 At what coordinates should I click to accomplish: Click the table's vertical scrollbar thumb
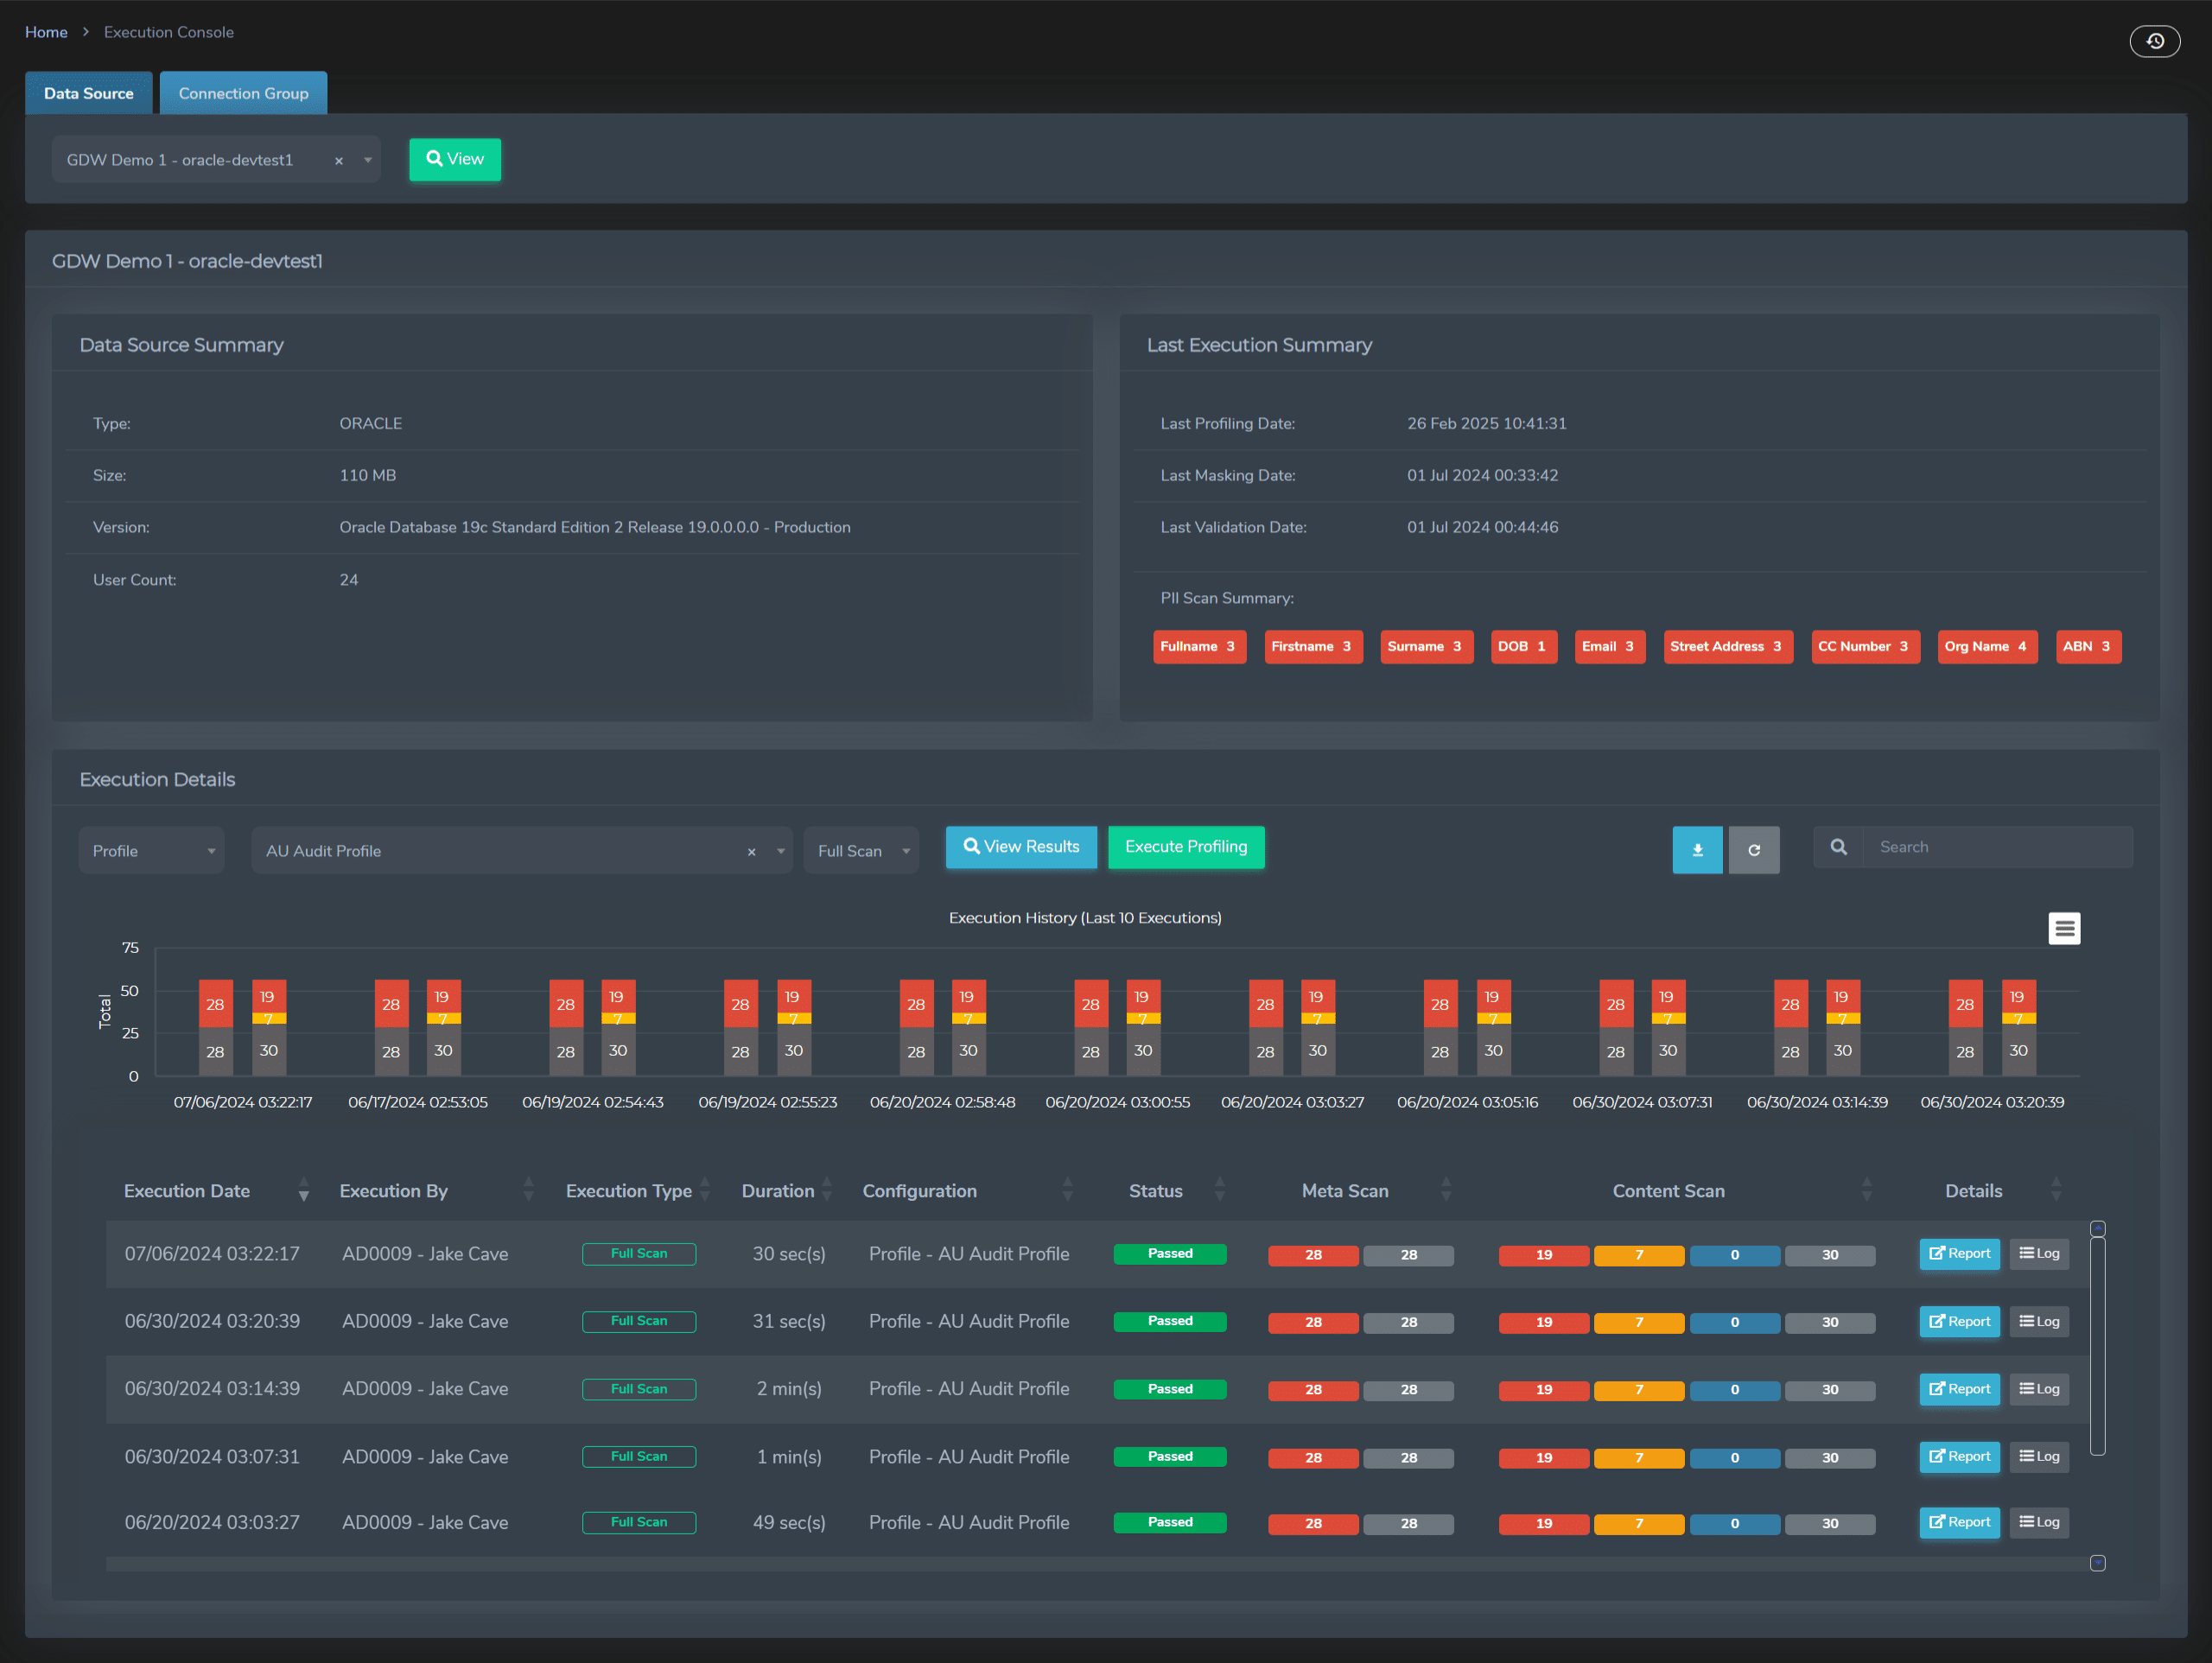tap(2097, 1340)
